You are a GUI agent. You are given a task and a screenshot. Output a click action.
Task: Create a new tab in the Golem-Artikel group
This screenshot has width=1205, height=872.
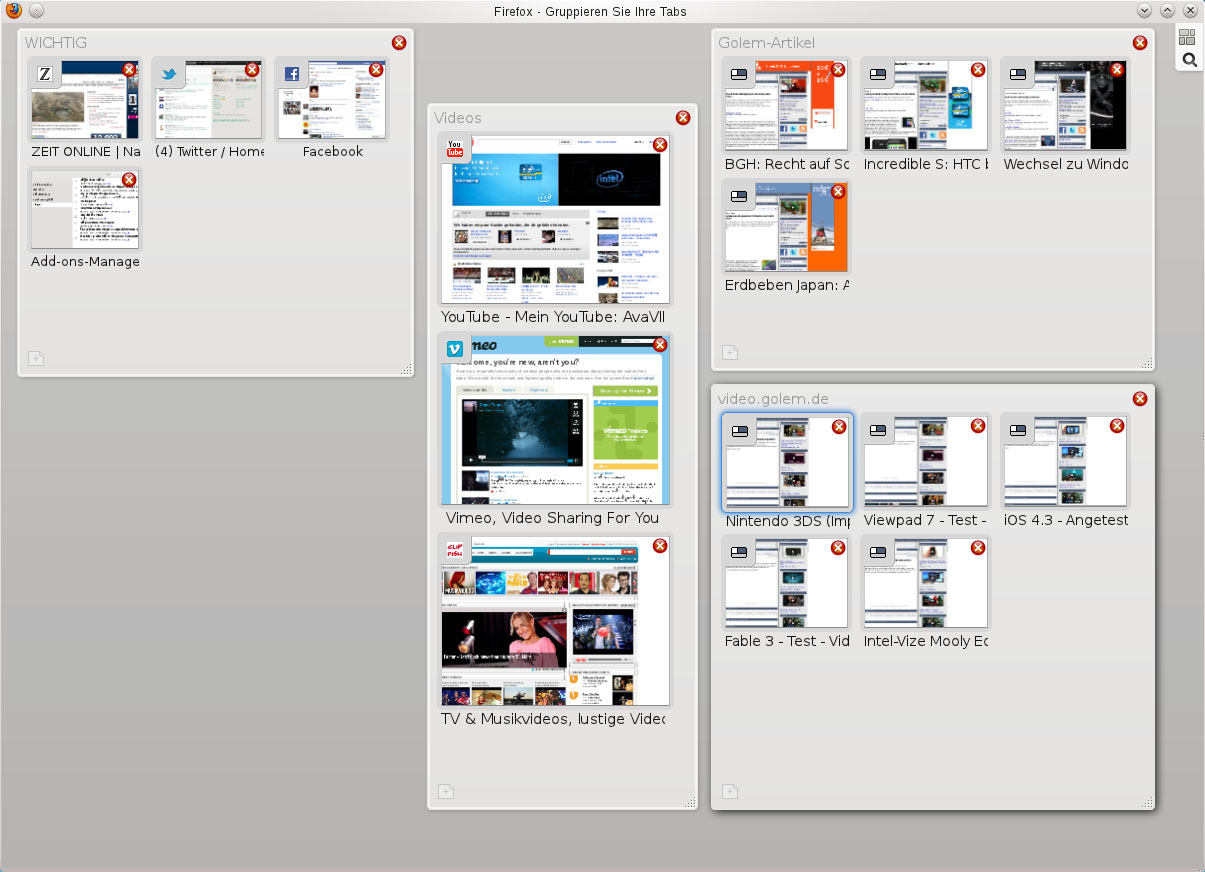[730, 352]
